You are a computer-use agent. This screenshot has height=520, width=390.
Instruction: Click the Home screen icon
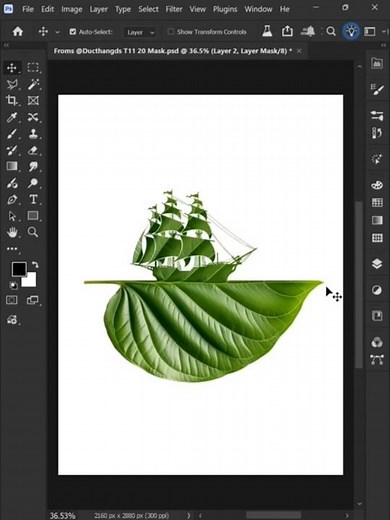pyautogui.click(x=18, y=32)
